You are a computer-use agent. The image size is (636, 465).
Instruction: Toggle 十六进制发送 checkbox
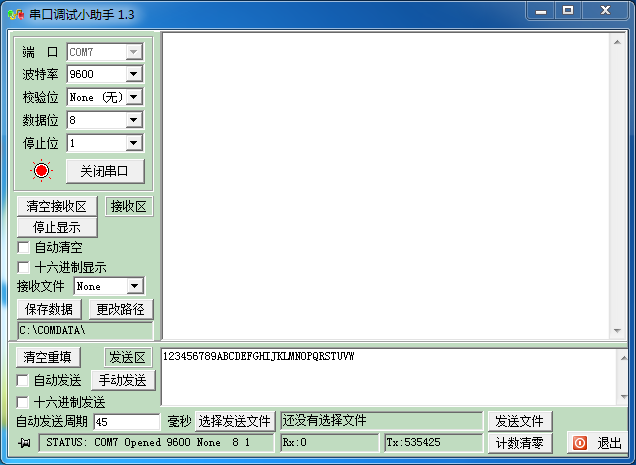tap(22, 402)
